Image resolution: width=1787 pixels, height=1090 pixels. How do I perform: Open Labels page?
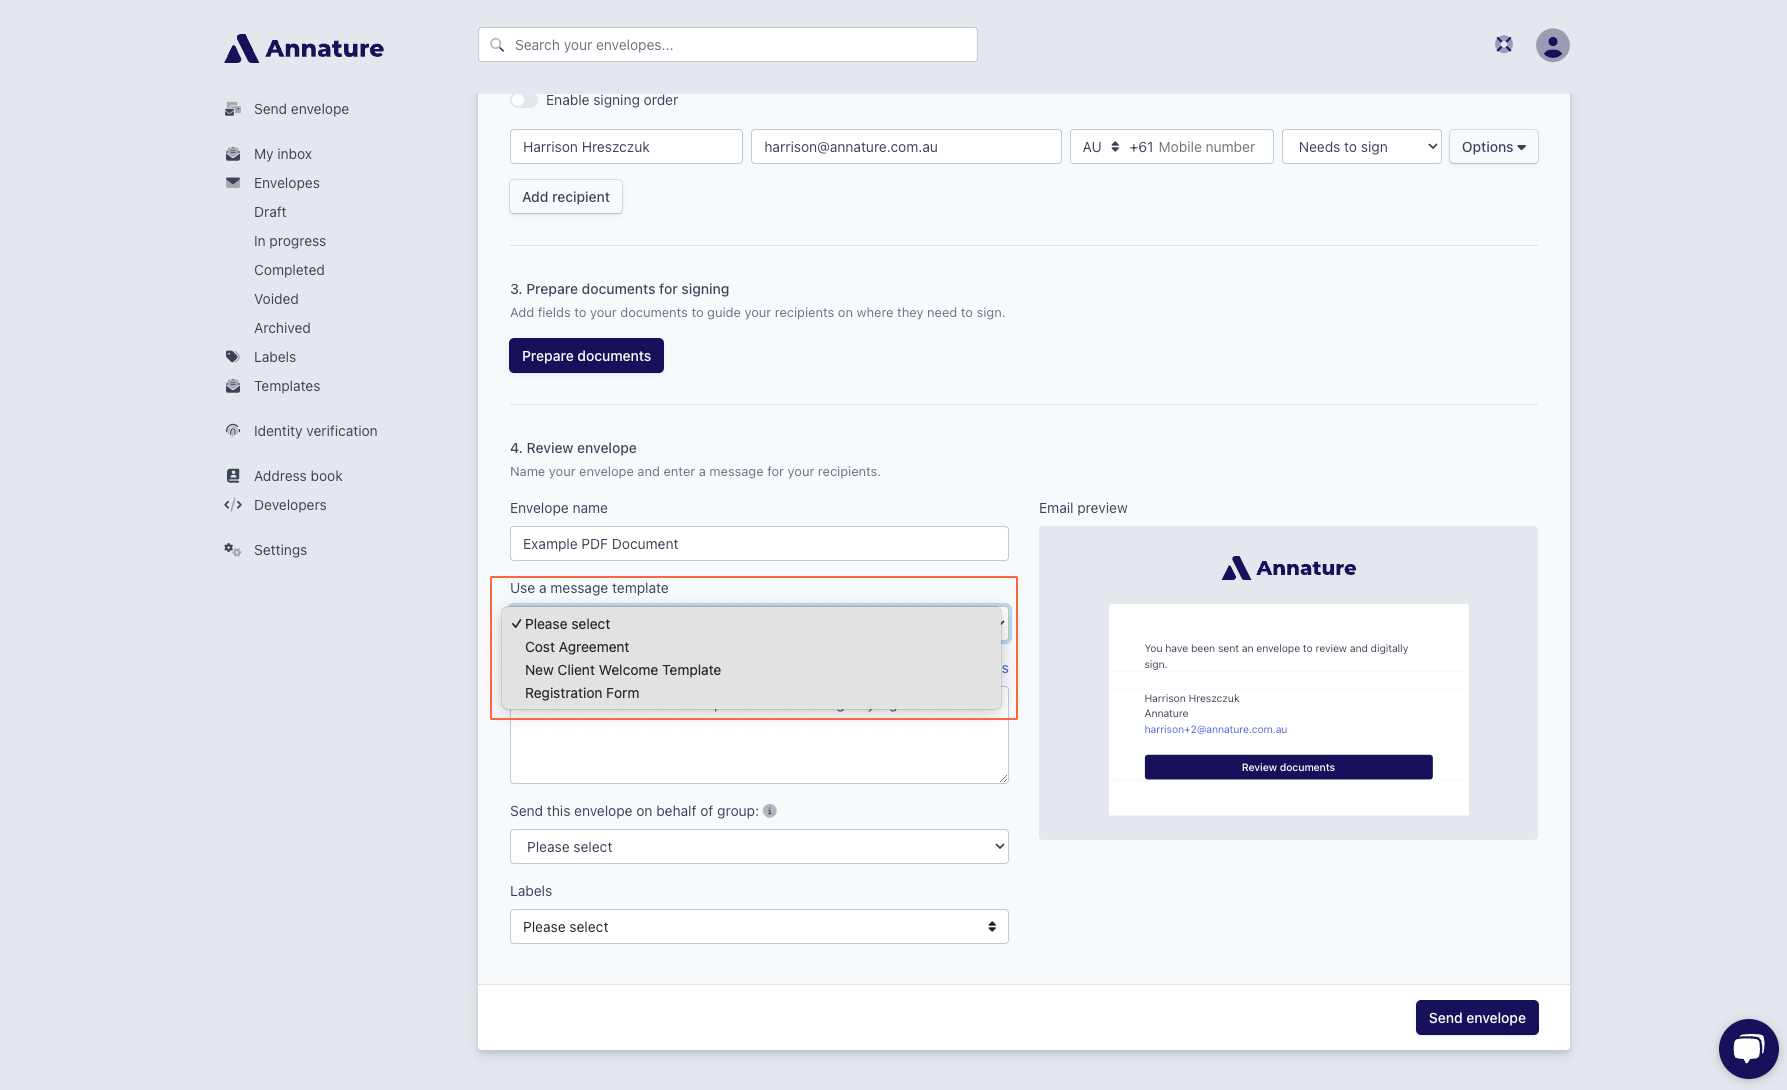(x=275, y=357)
